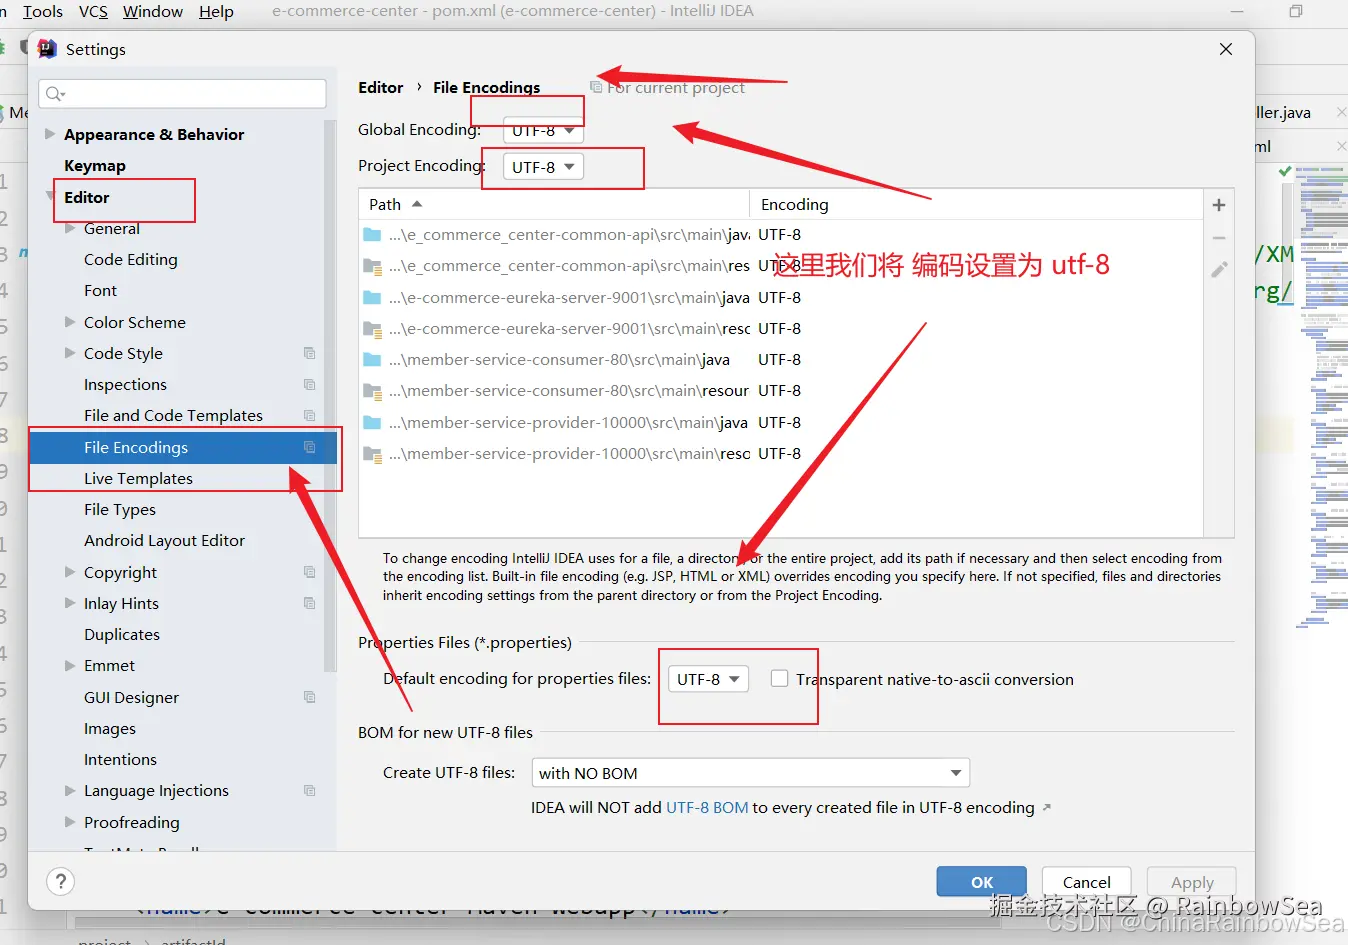Click the resource folder icon for member-service-consumer-80 resources
1348x945 pixels.
pos(372,391)
